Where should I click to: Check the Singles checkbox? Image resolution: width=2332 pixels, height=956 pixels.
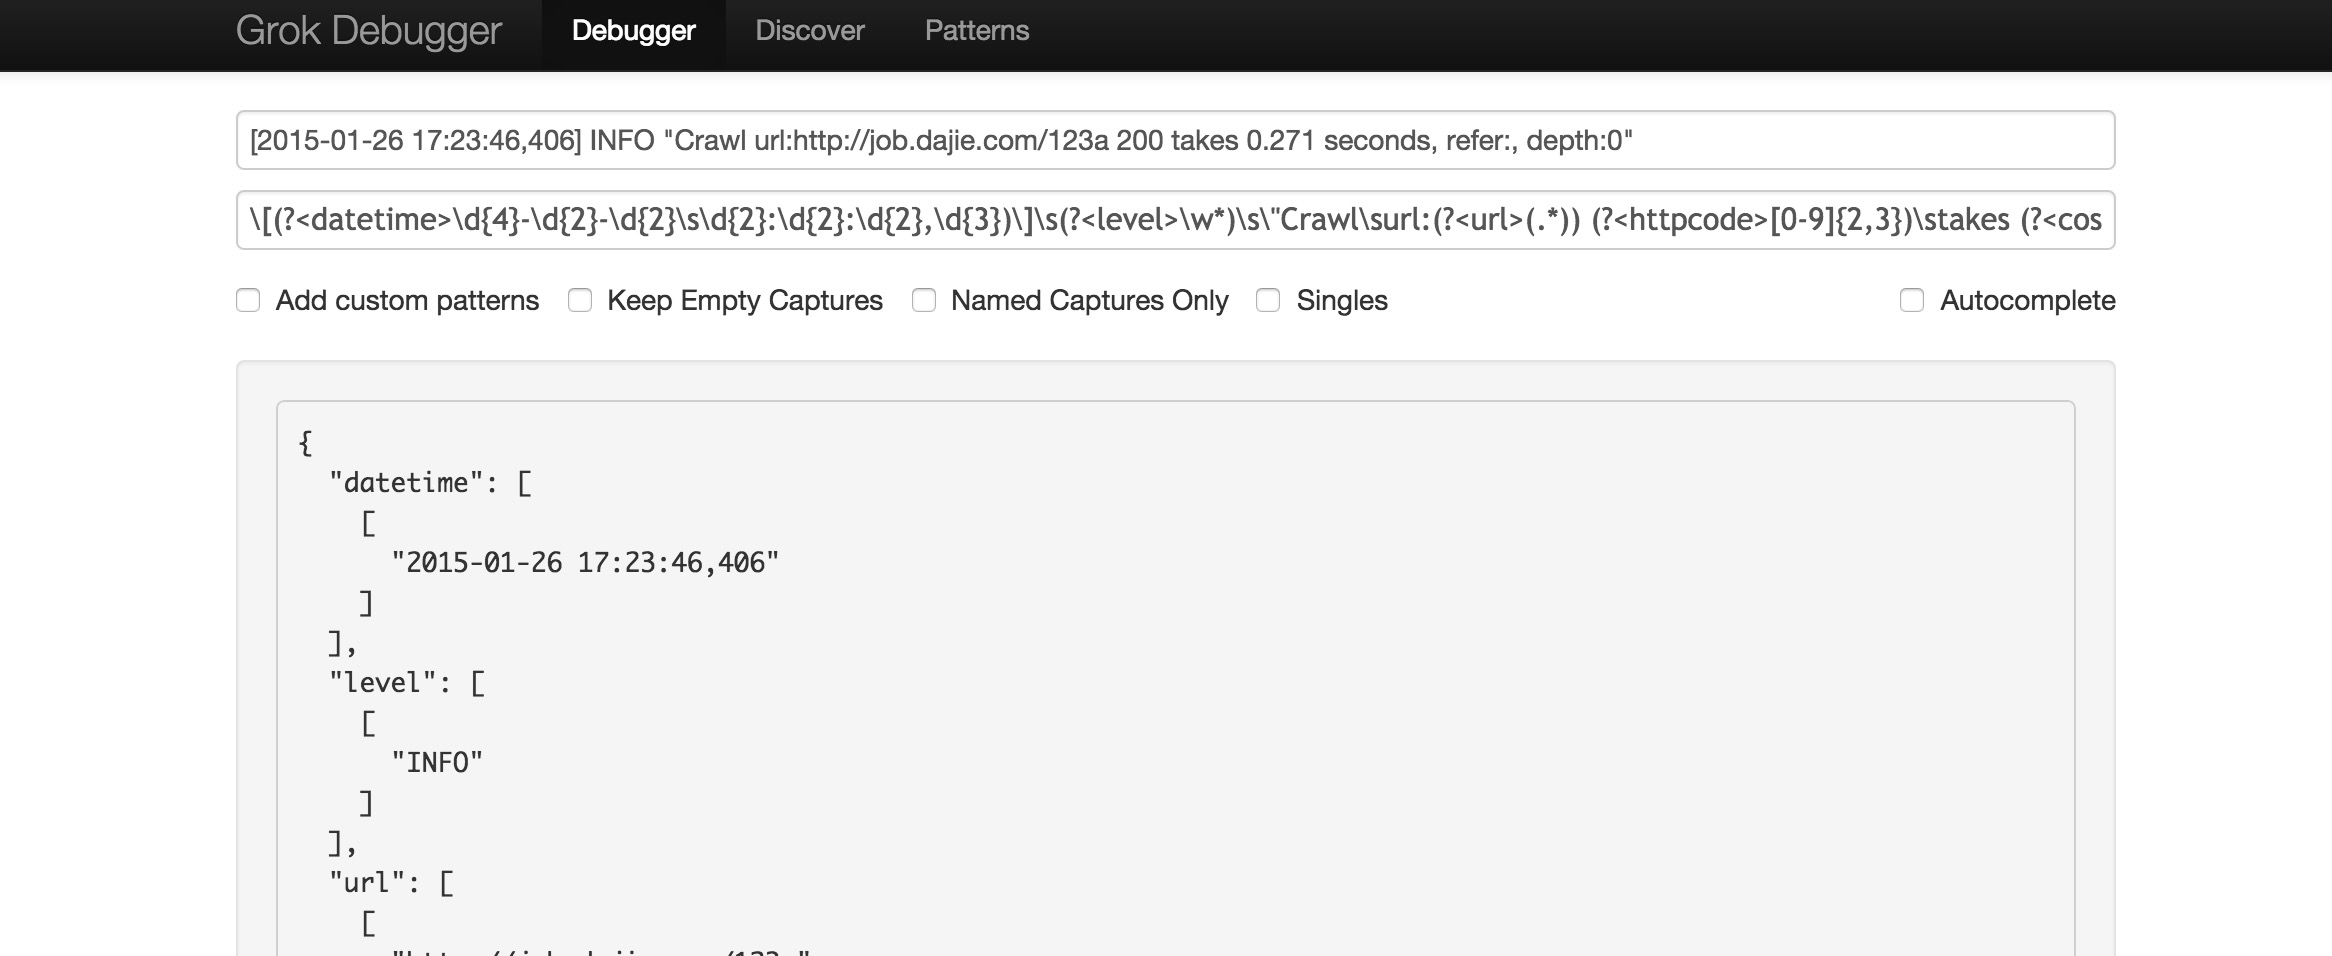coord(1268,300)
